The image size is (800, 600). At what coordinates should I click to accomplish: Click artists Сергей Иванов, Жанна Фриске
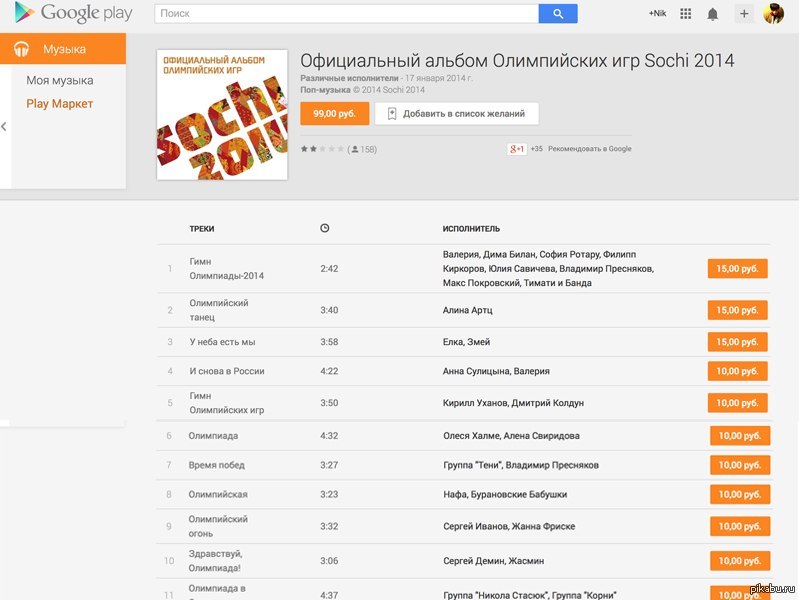(509, 526)
